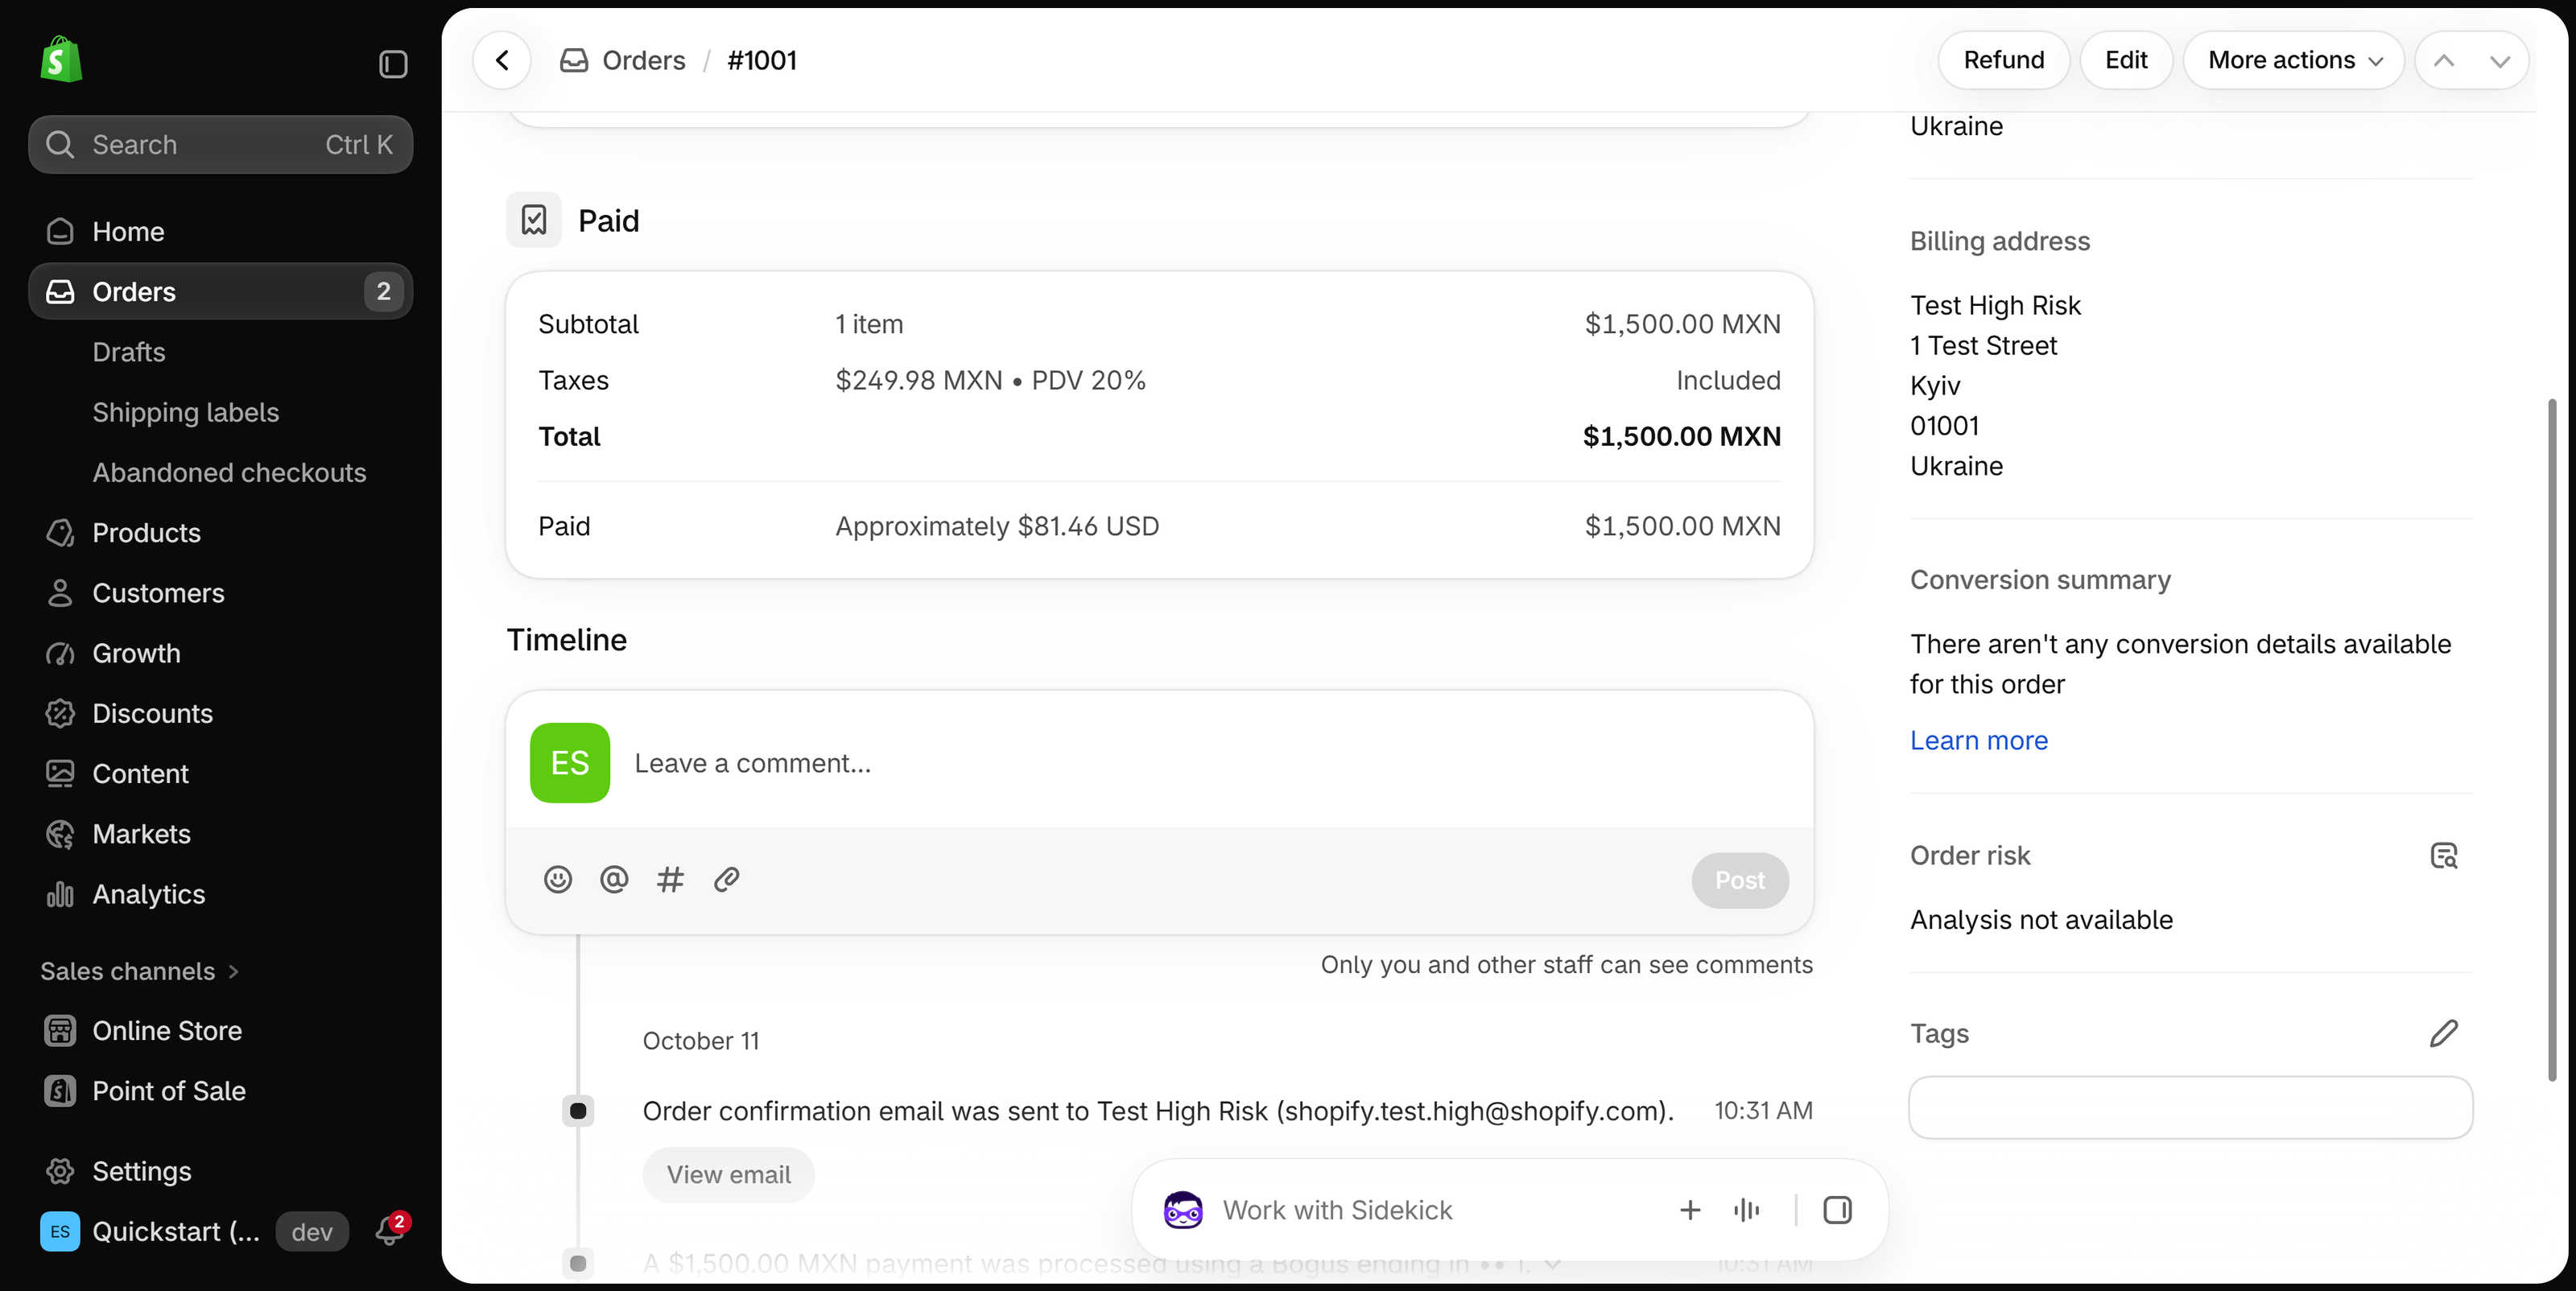Open the Quickstart store switcher
This screenshot has width=2576, height=1291.
(195, 1231)
